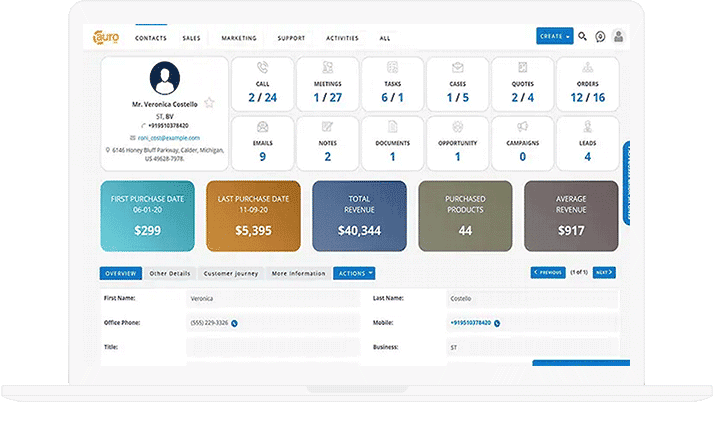The width and height of the screenshot is (715, 430).
Task: Click the Next record button
Action: pos(604,272)
